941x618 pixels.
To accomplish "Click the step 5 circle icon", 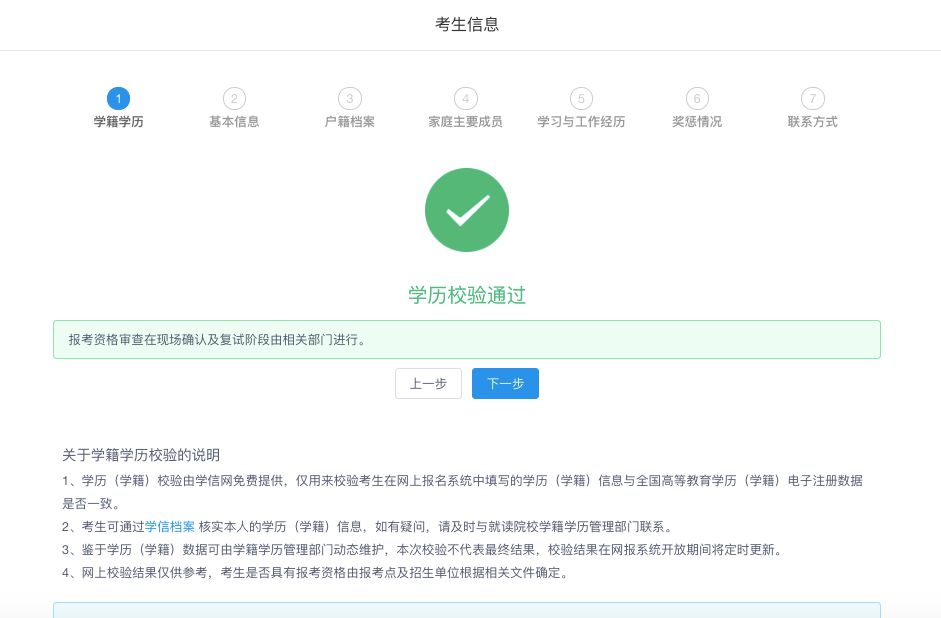I will tap(581, 98).
